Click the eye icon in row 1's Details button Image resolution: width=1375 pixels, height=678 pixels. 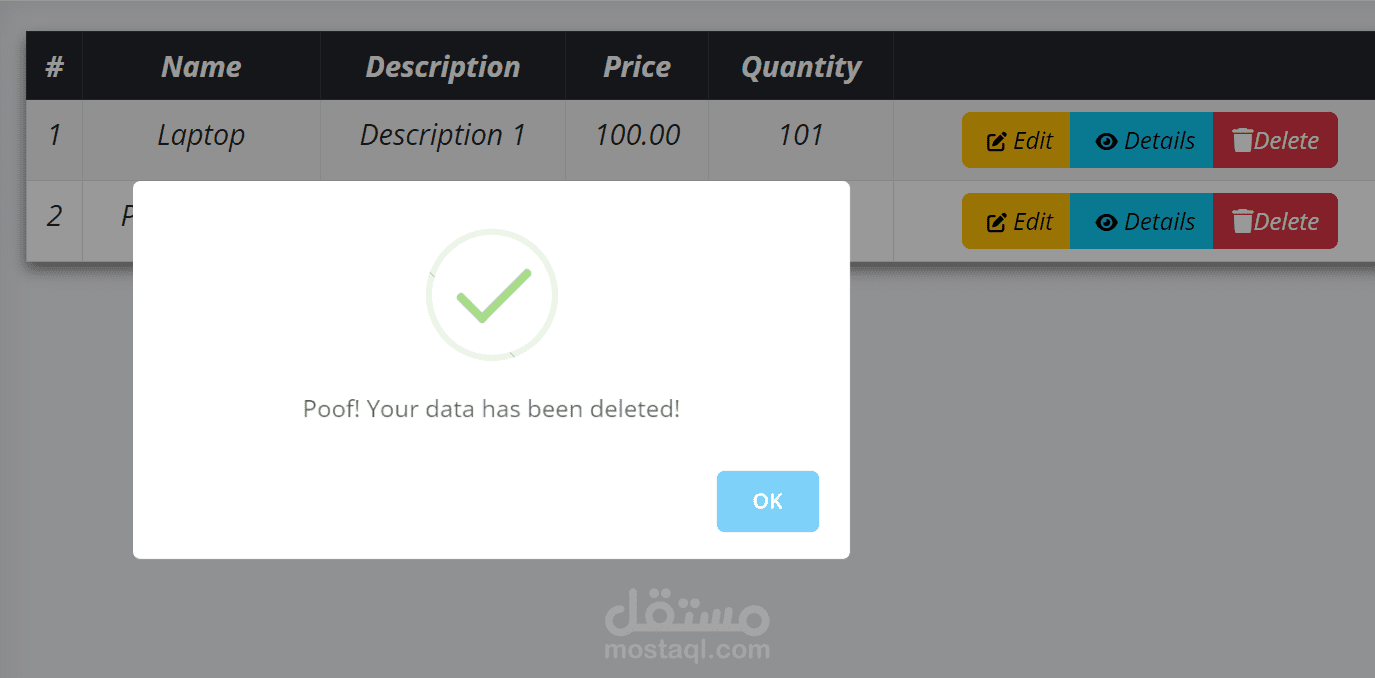coord(1107,141)
